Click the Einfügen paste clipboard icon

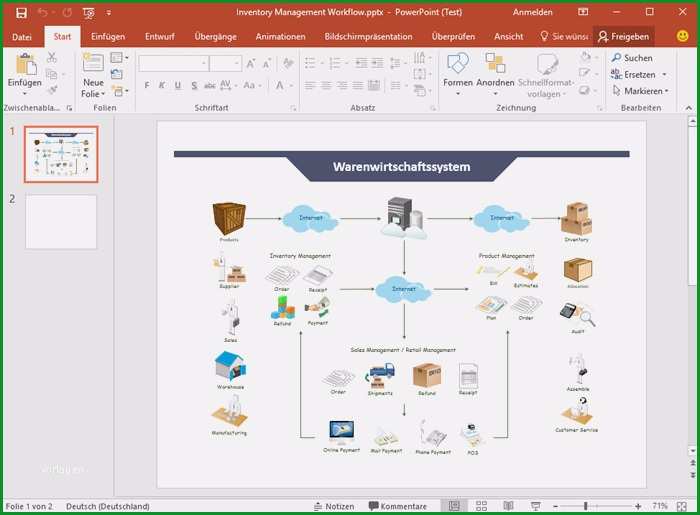25,63
